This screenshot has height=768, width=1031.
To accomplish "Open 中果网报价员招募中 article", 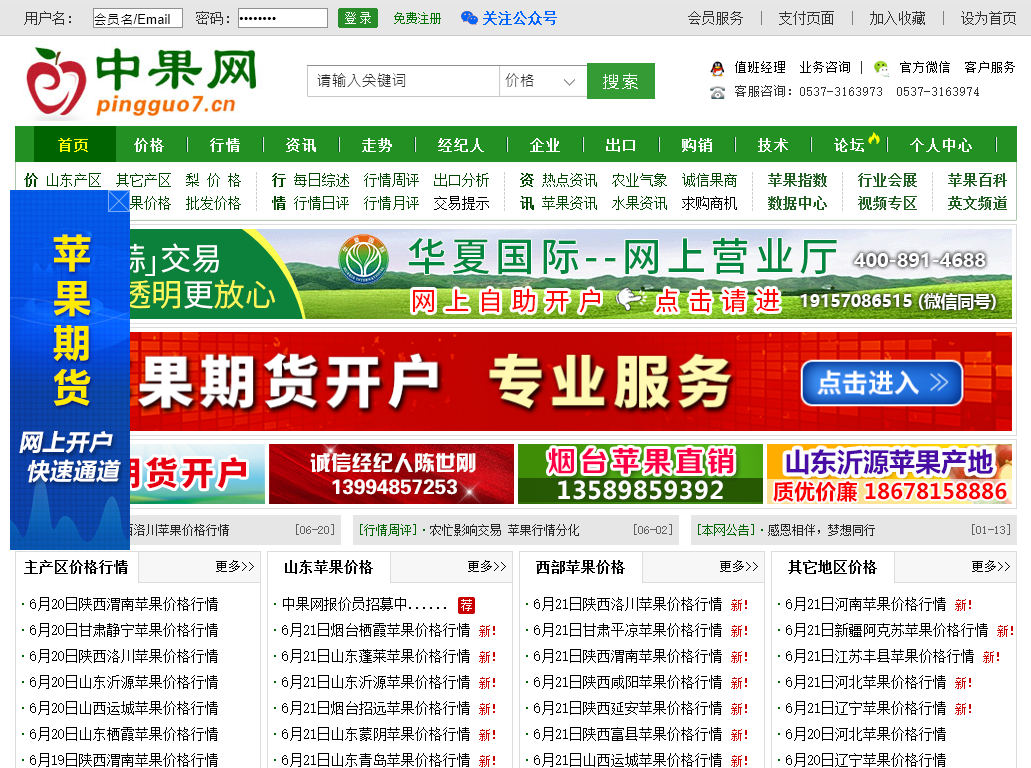I will coord(364,604).
